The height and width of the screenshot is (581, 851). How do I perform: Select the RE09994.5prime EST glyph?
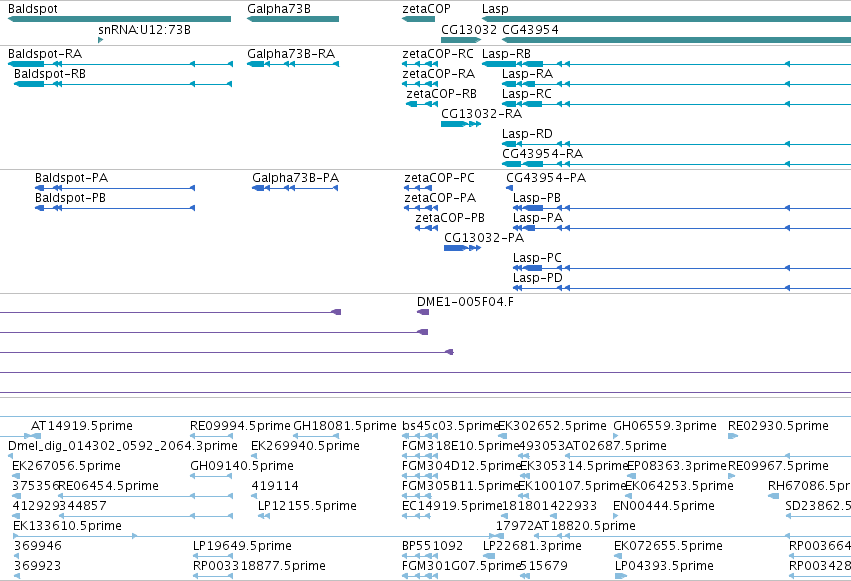point(212,436)
